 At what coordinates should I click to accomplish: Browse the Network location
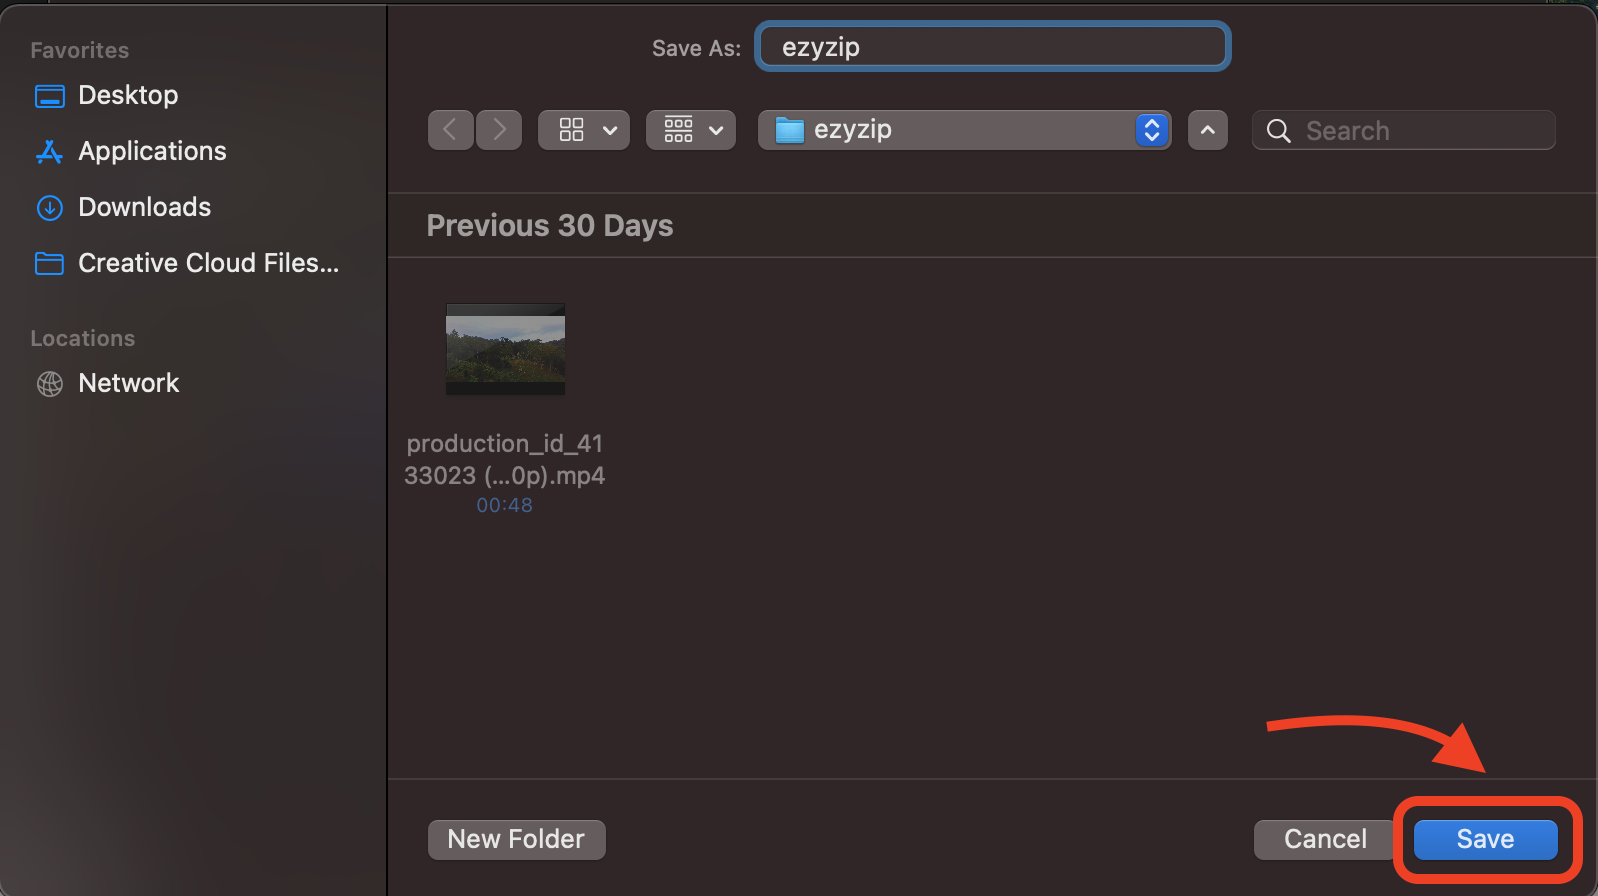pos(128,383)
